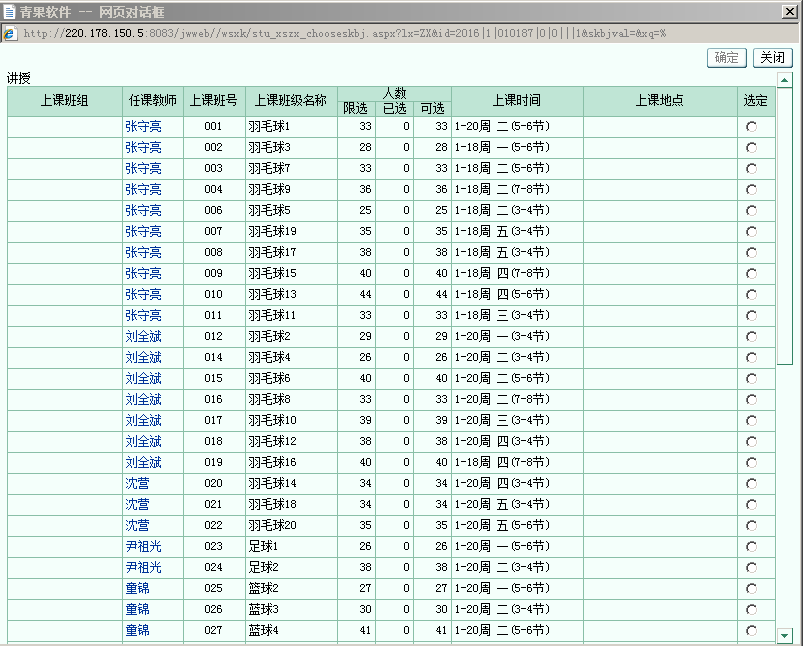Click the 任课教师 column header

point(153,101)
